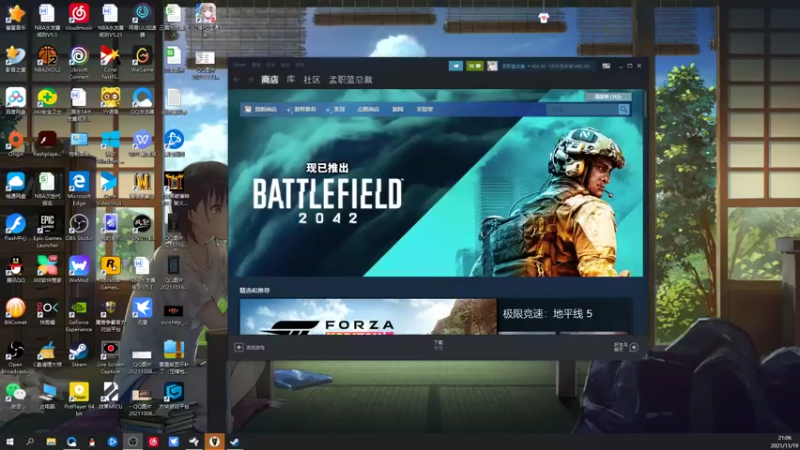800x450 pixels.
Task: Launch PotPlayer 64 bit shortcut
Action: click(79, 399)
